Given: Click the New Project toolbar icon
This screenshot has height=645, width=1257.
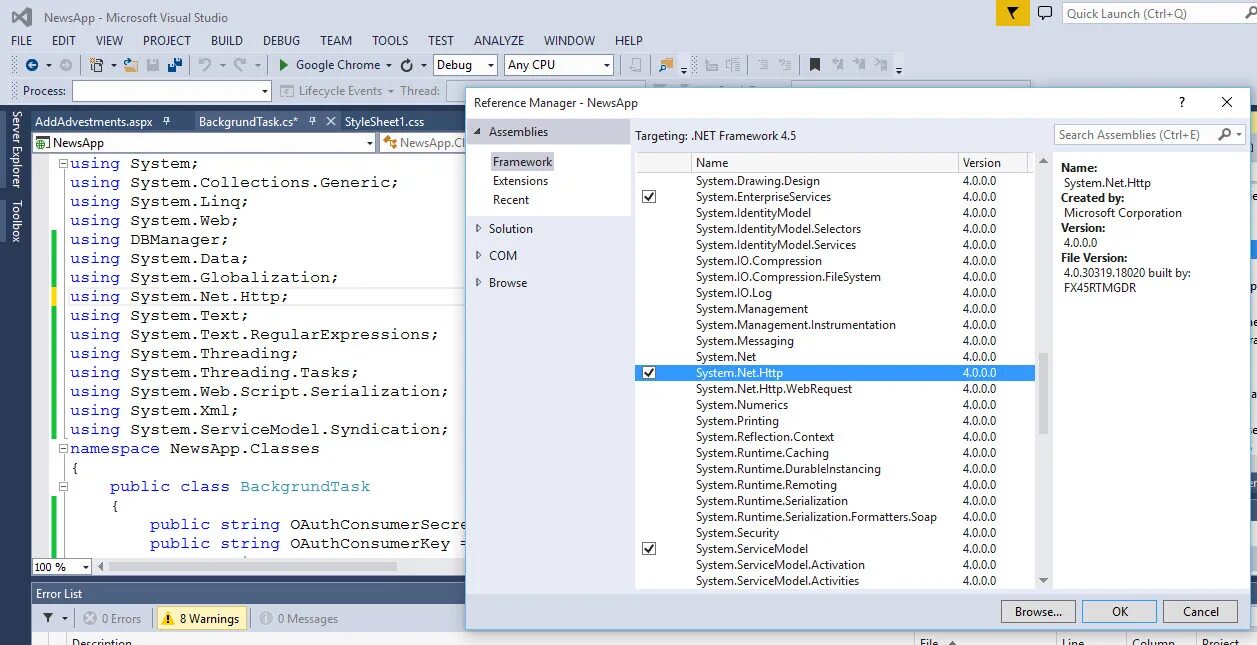Looking at the screenshot, I should (97, 65).
